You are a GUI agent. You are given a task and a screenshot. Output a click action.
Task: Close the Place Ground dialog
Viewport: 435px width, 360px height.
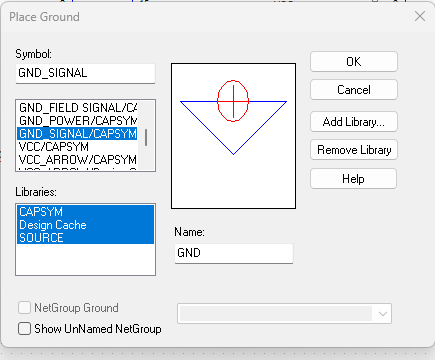[x=420, y=16]
